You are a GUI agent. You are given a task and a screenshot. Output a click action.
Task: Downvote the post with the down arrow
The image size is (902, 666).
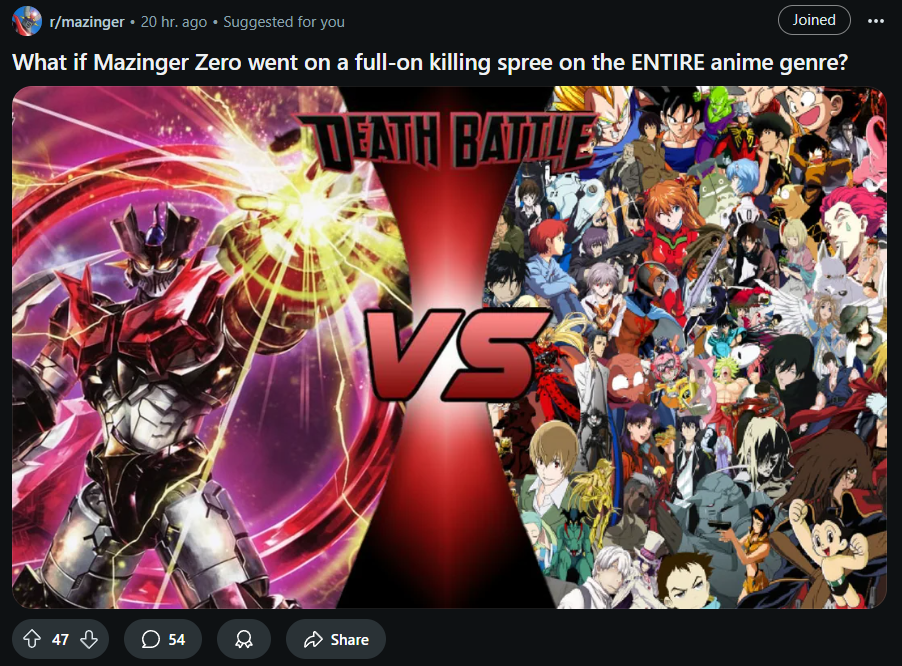point(89,639)
